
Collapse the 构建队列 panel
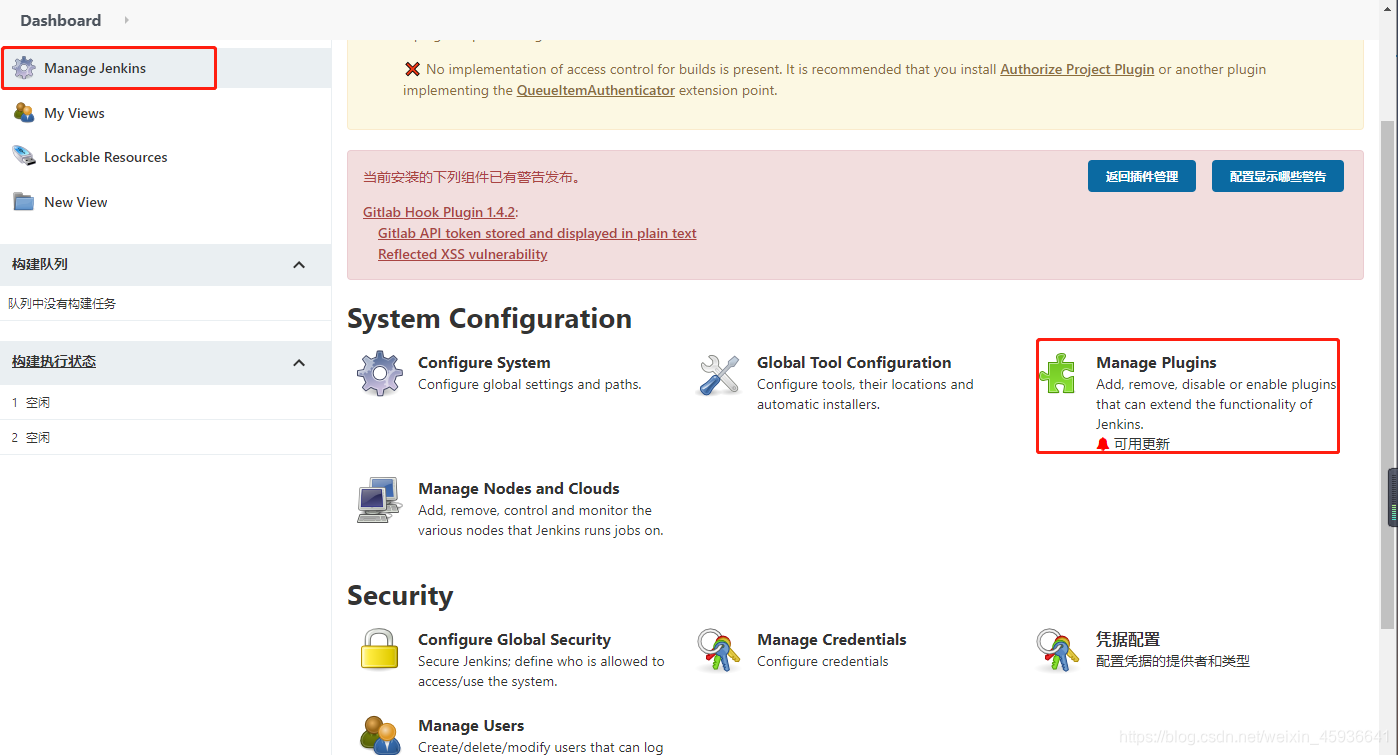[299, 265]
